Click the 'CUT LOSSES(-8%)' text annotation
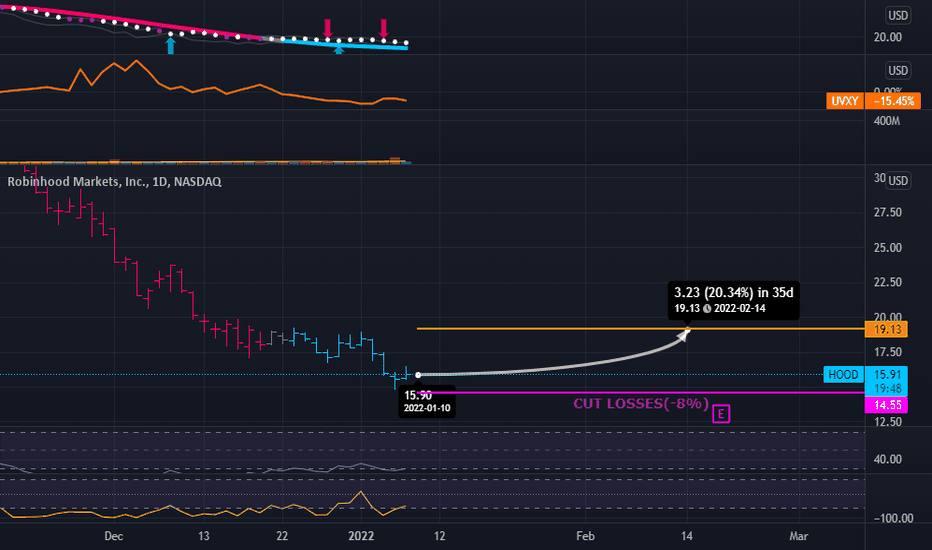Image resolution: width=932 pixels, height=550 pixels. [x=641, y=404]
